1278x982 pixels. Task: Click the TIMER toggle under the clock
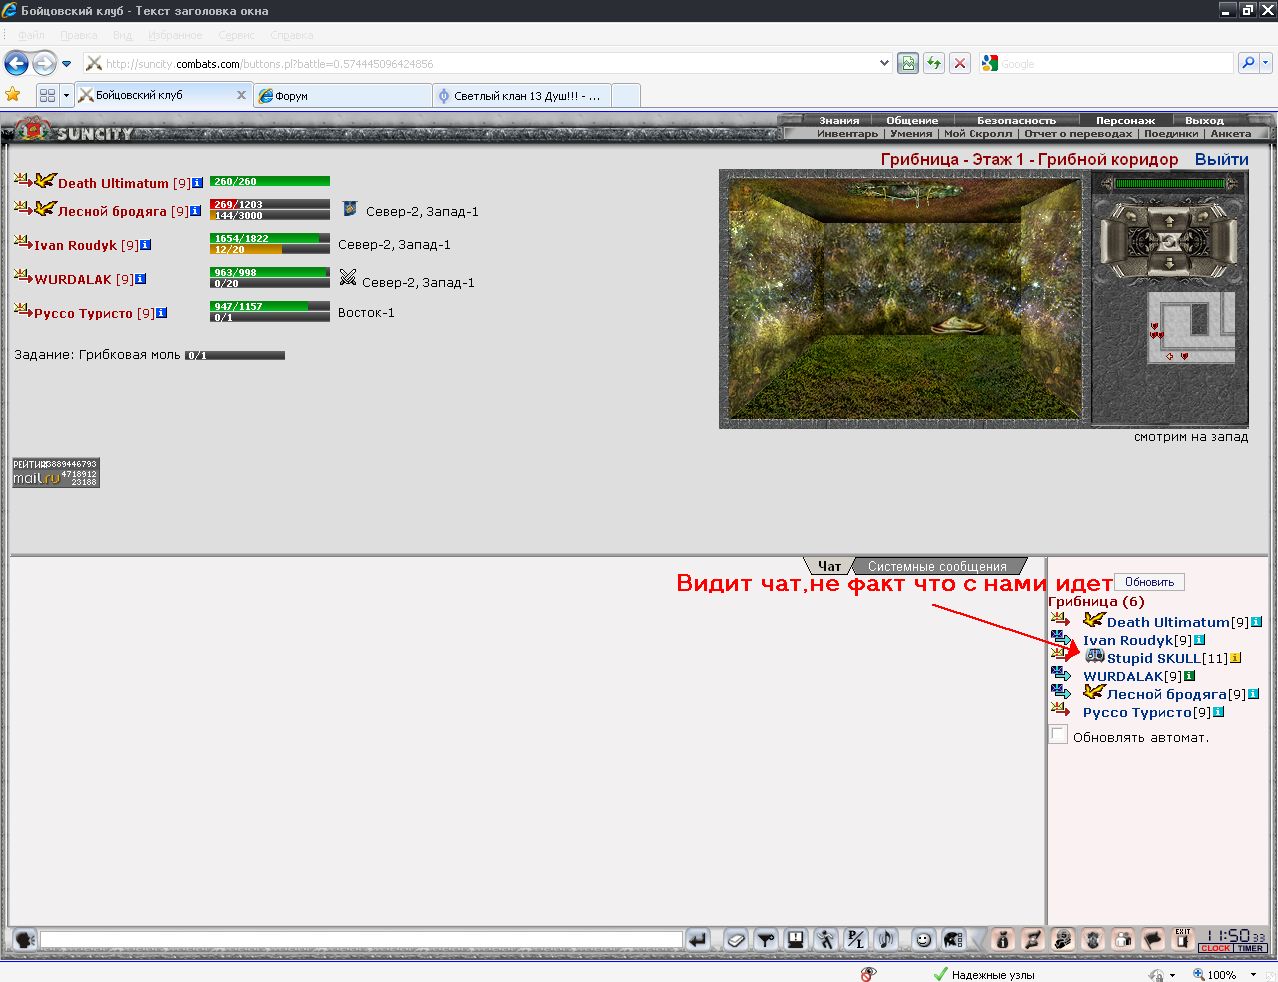(x=1251, y=948)
